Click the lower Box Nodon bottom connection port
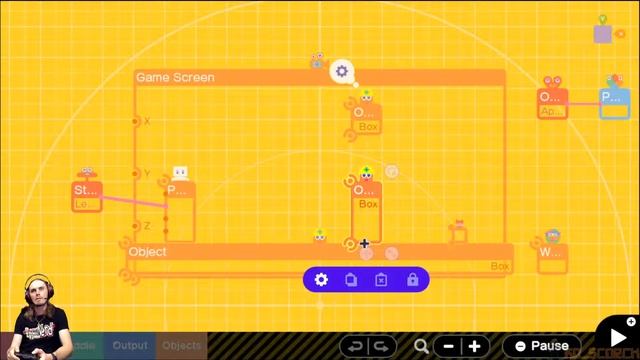This screenshot has height=360, width=640. 350,244
